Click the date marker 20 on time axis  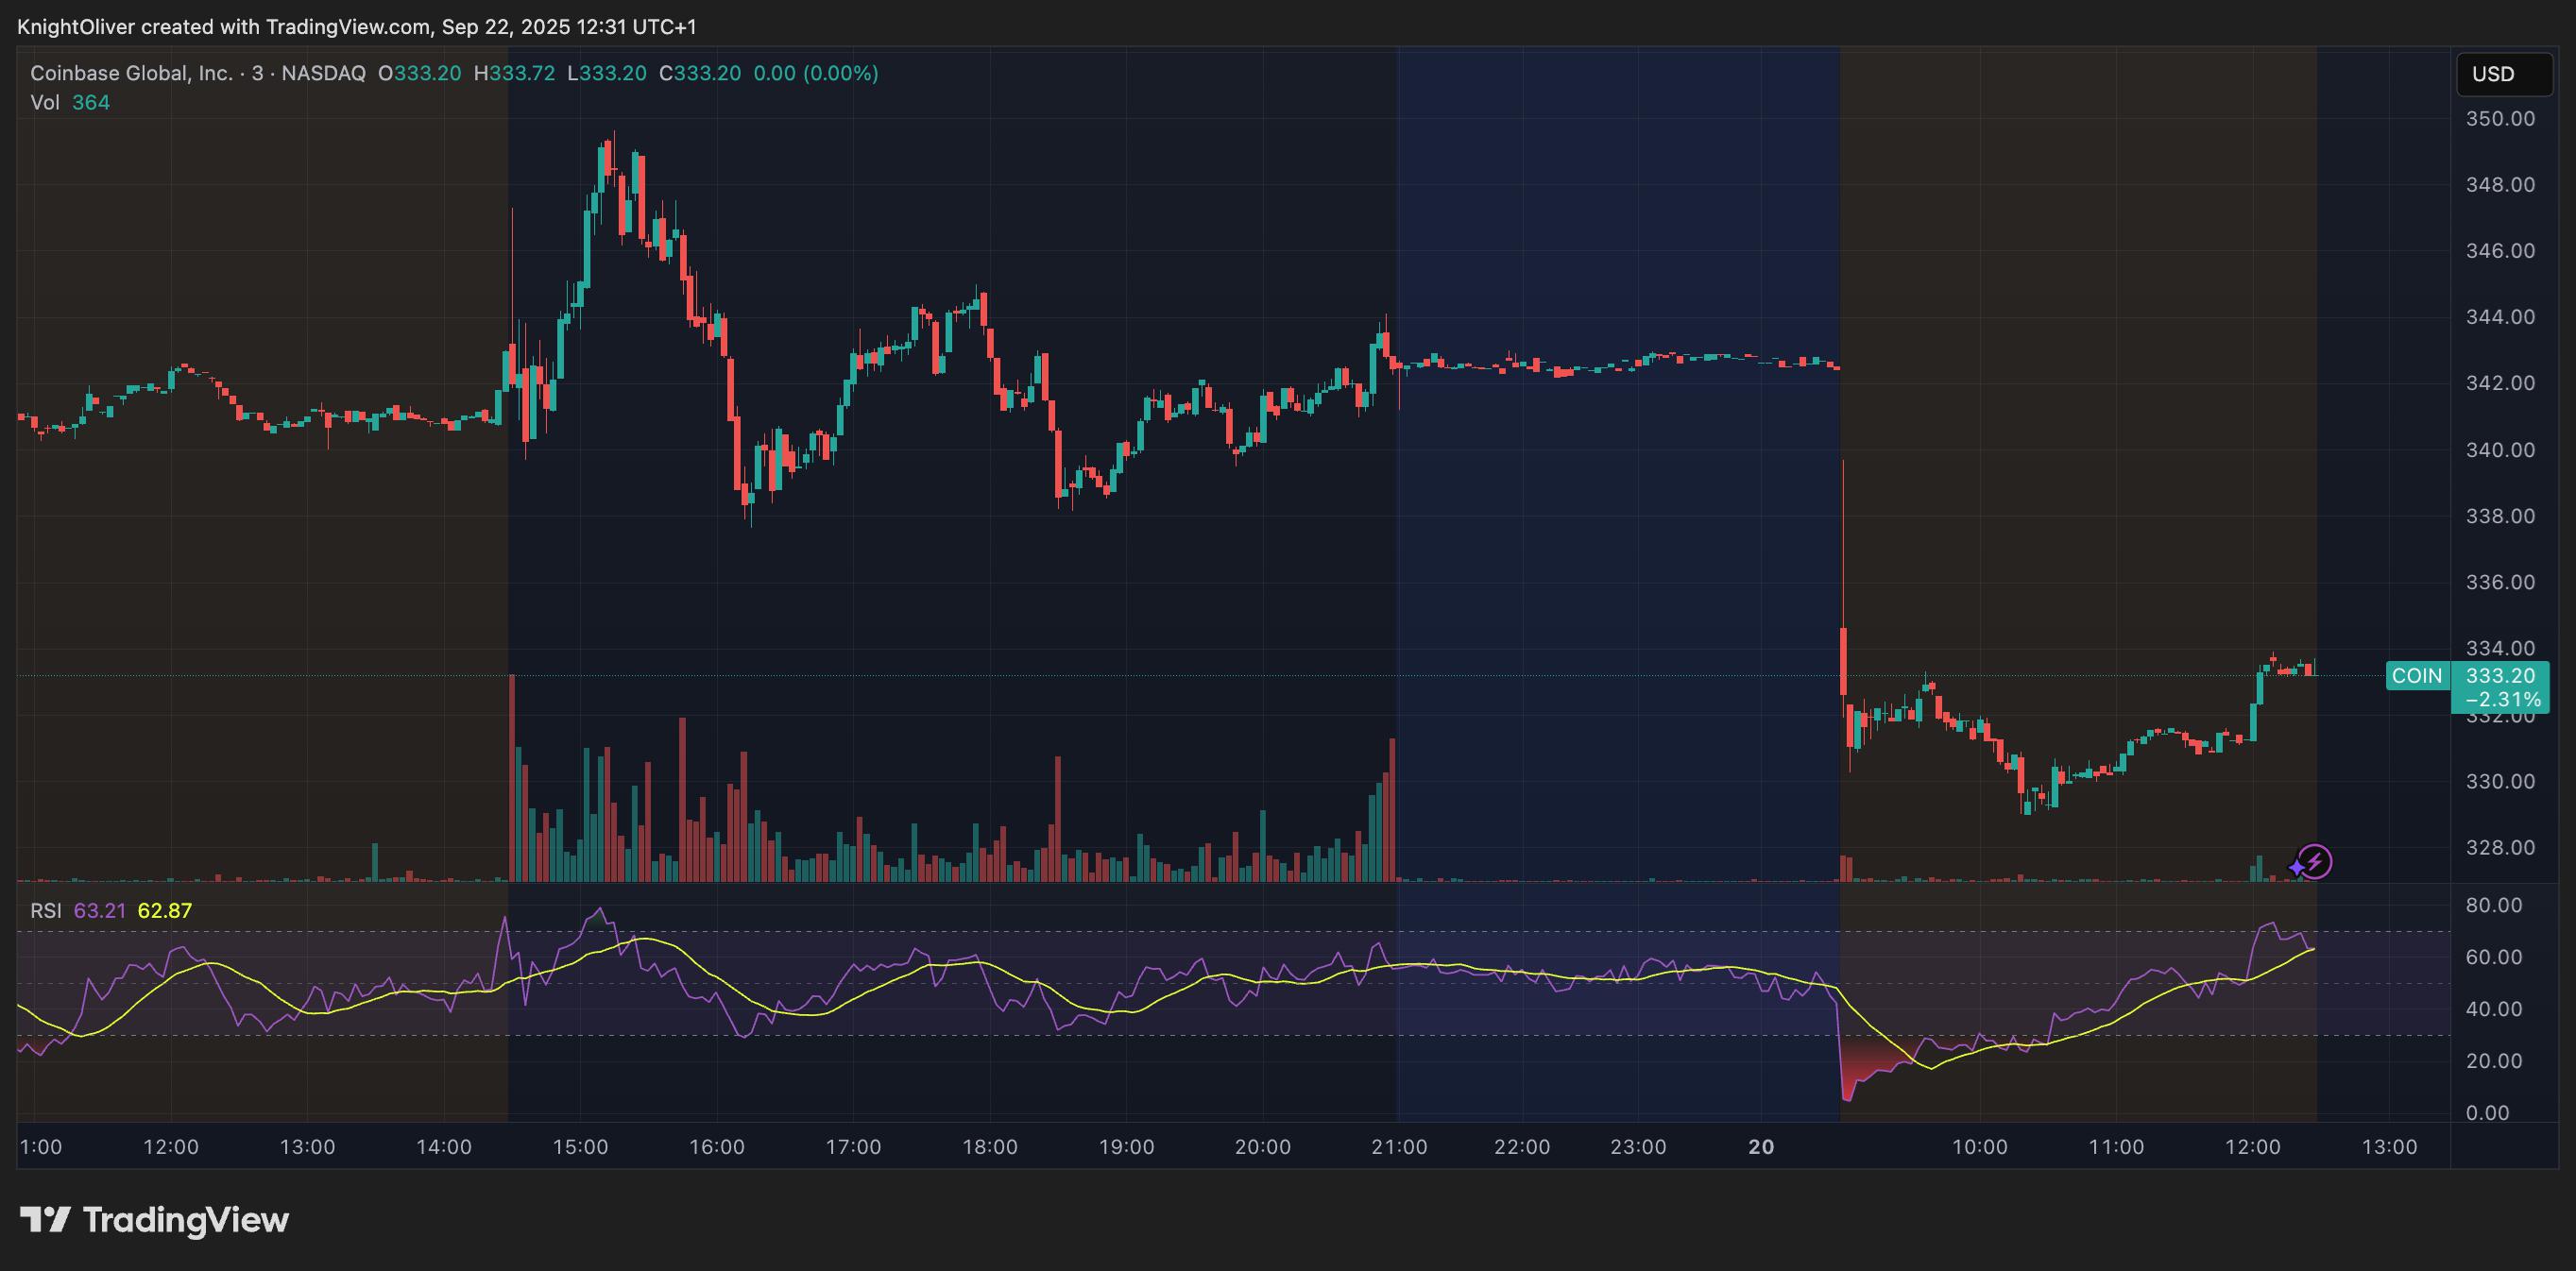[1760, 1147]
